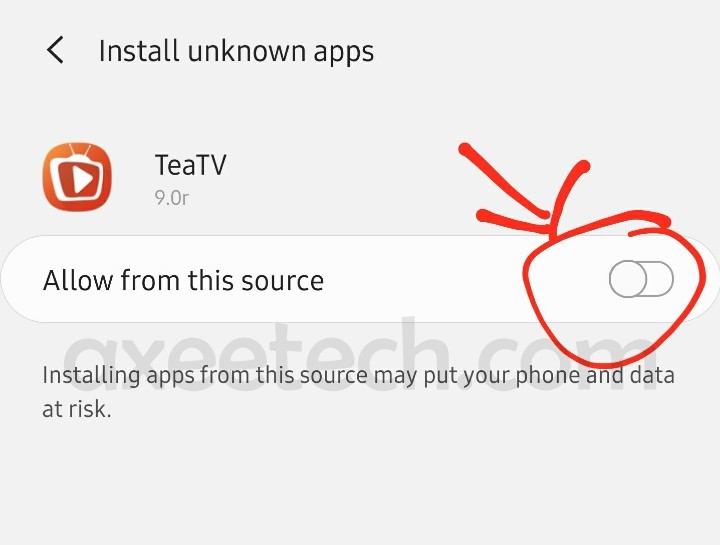Enable the Allow from this source switch
This screenshot has height=545, width=720.
(641, 279)
